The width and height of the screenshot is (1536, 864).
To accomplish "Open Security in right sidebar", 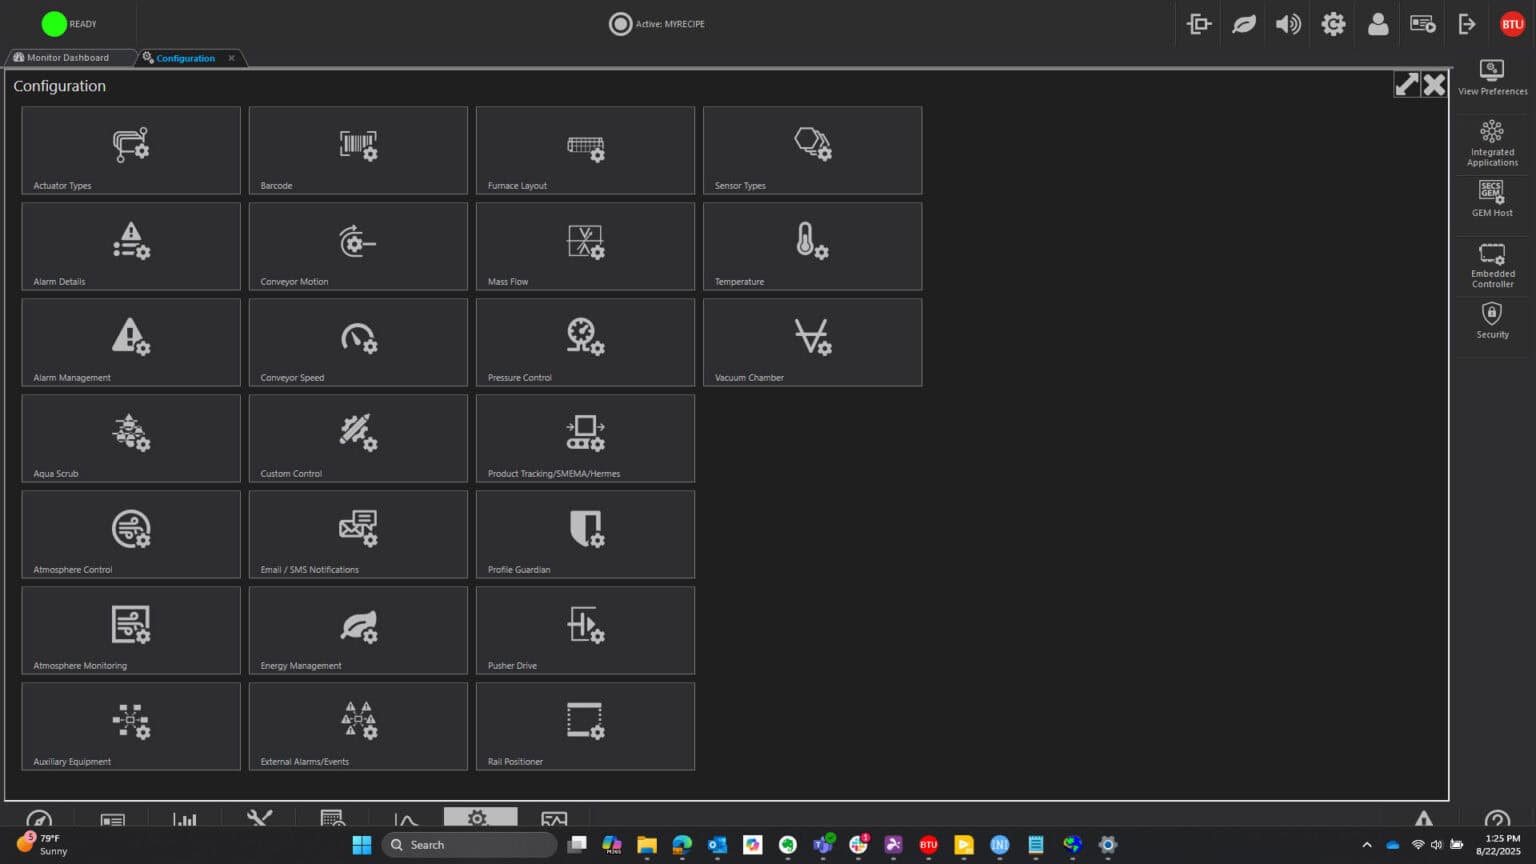I will pos(1492,320).
